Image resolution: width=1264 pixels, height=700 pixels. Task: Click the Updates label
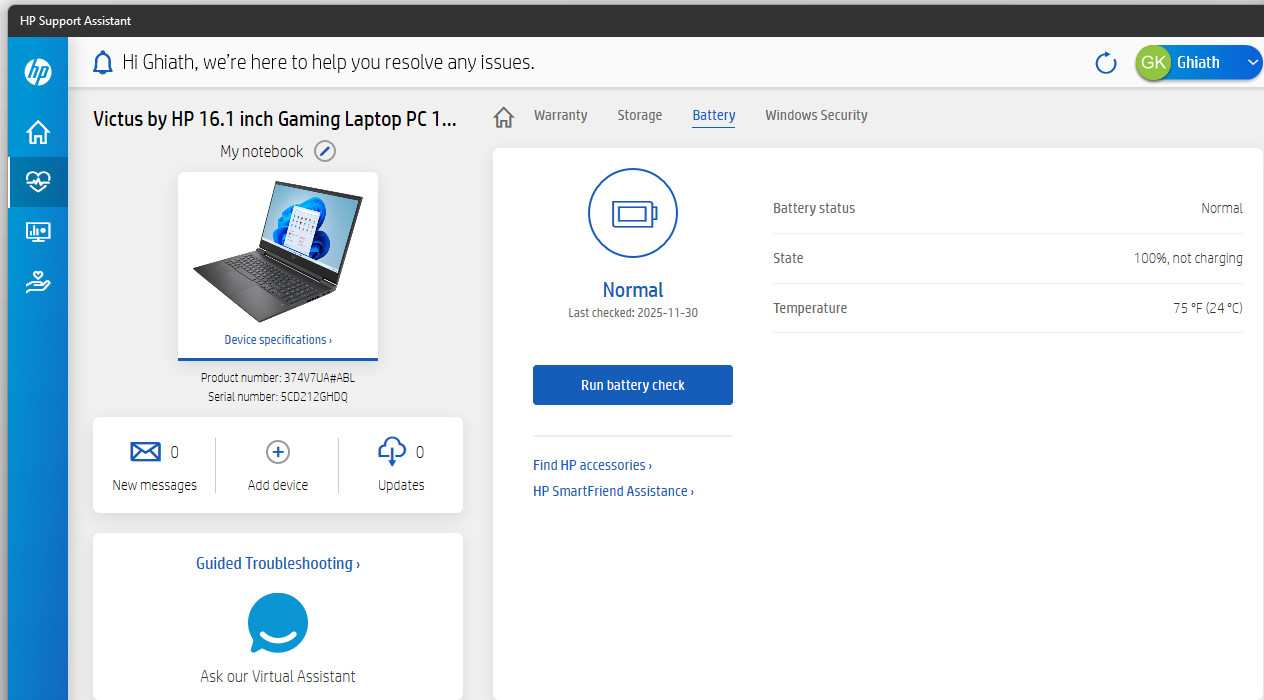click(401, 485)
